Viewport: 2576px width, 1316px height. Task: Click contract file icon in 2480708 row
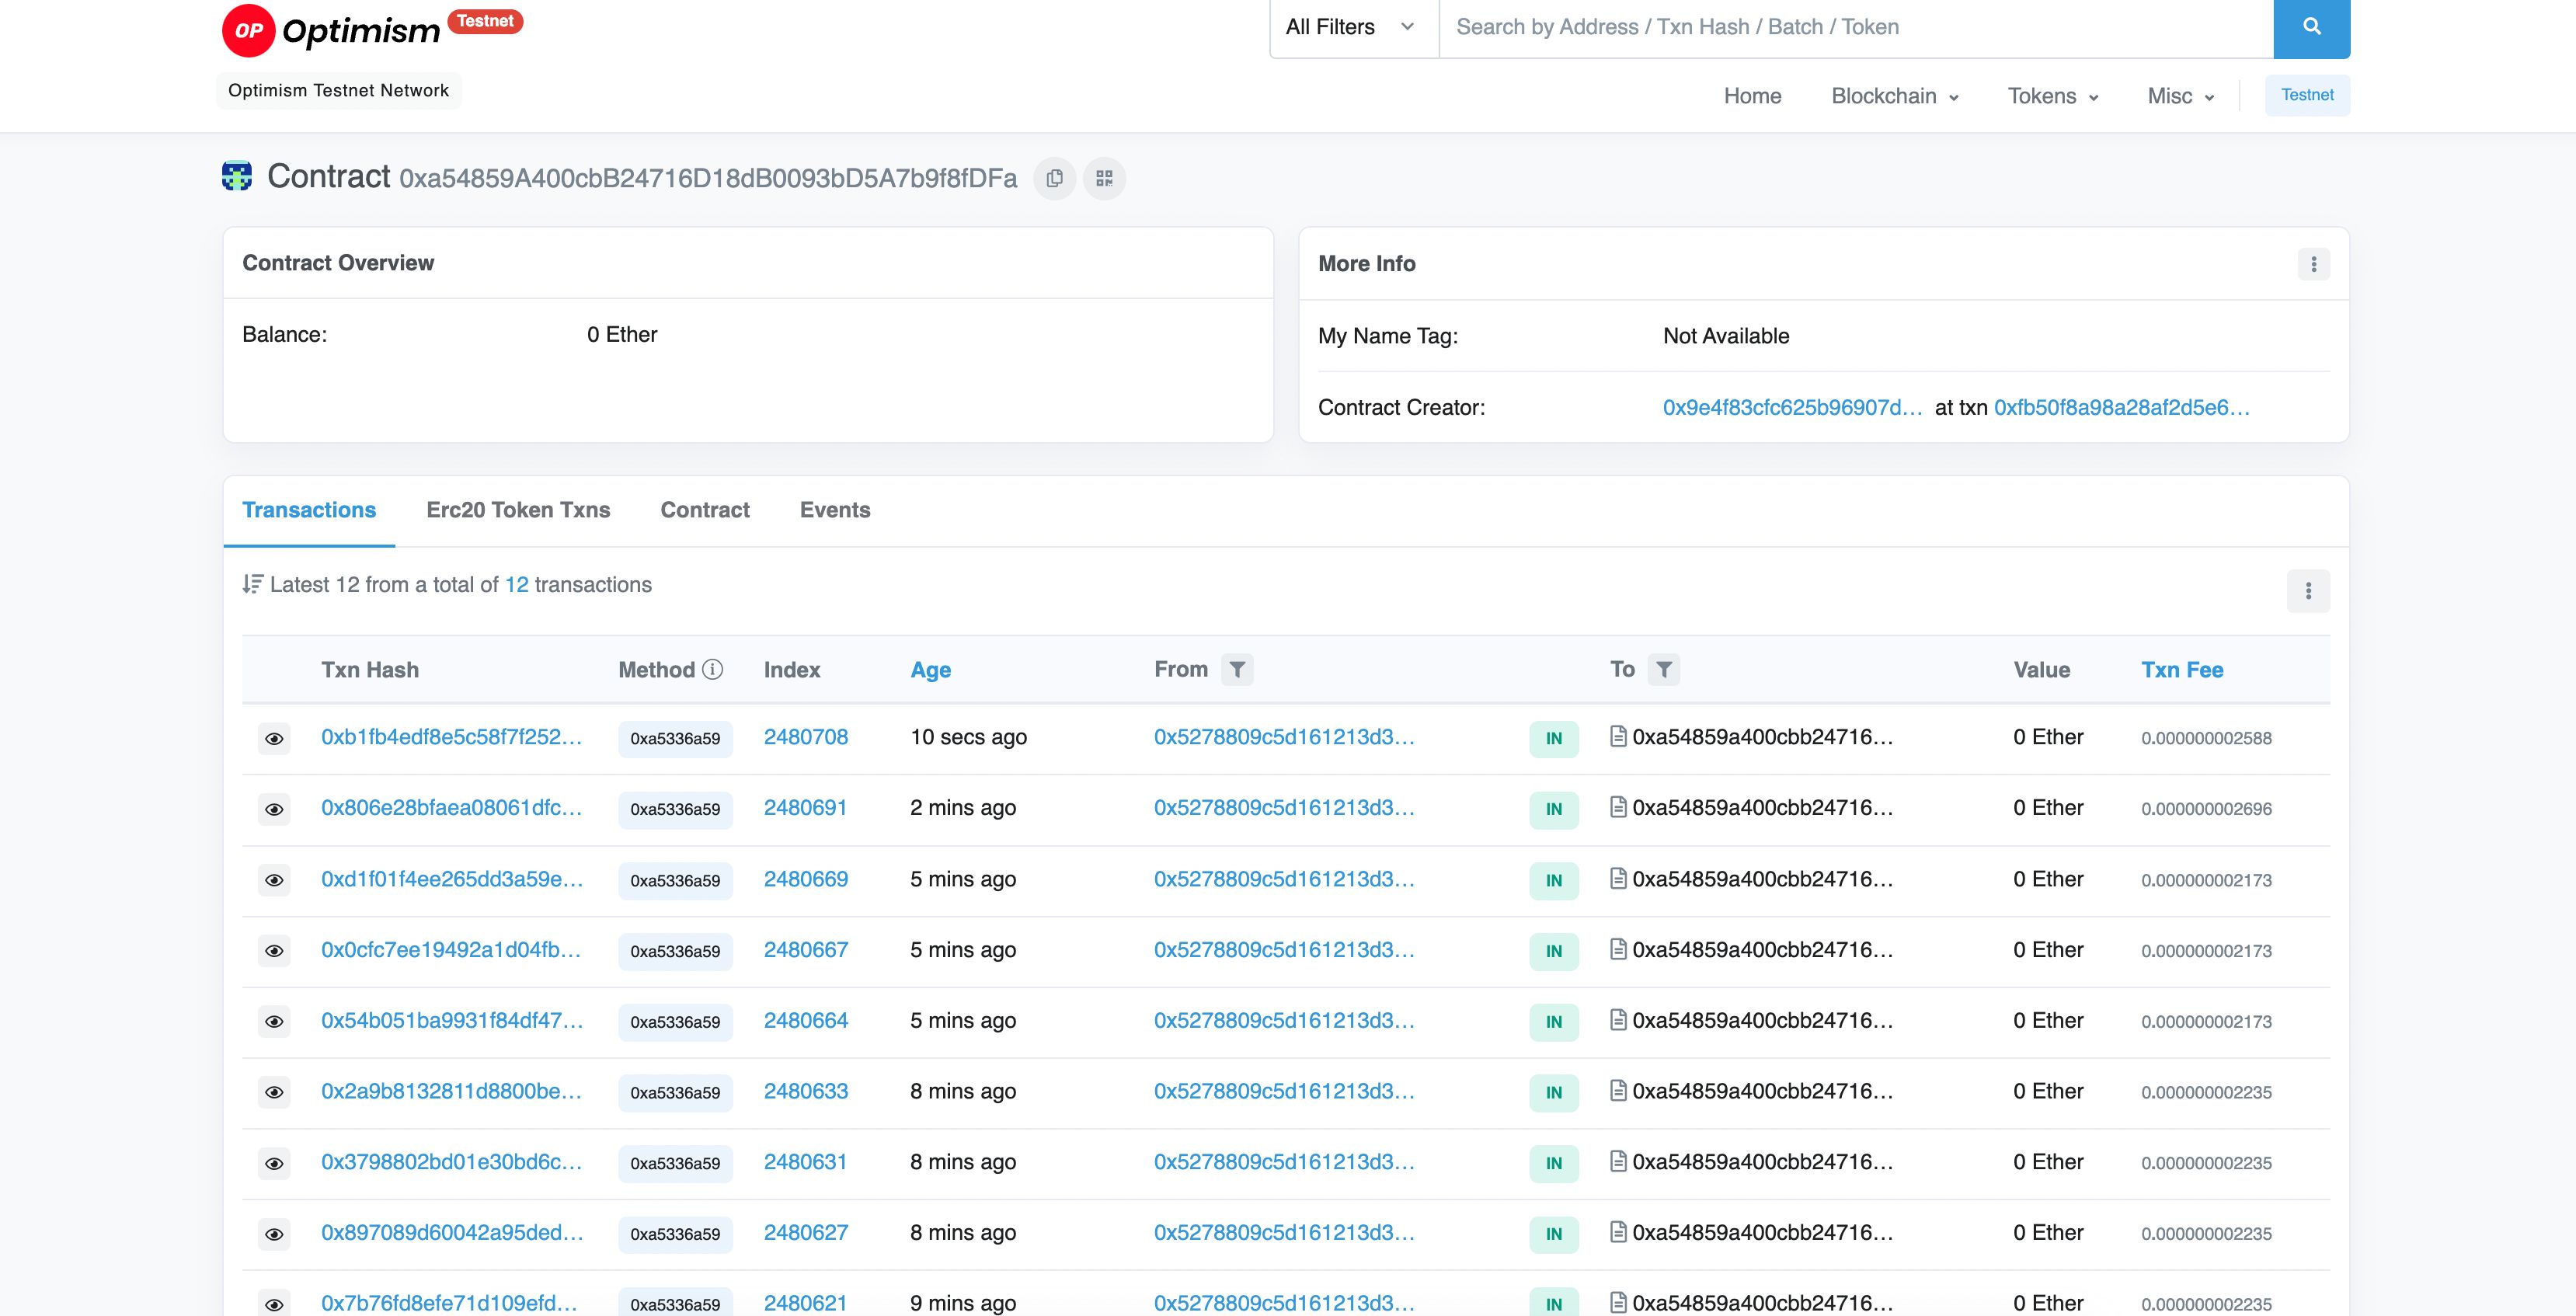tap(1618, 737)
